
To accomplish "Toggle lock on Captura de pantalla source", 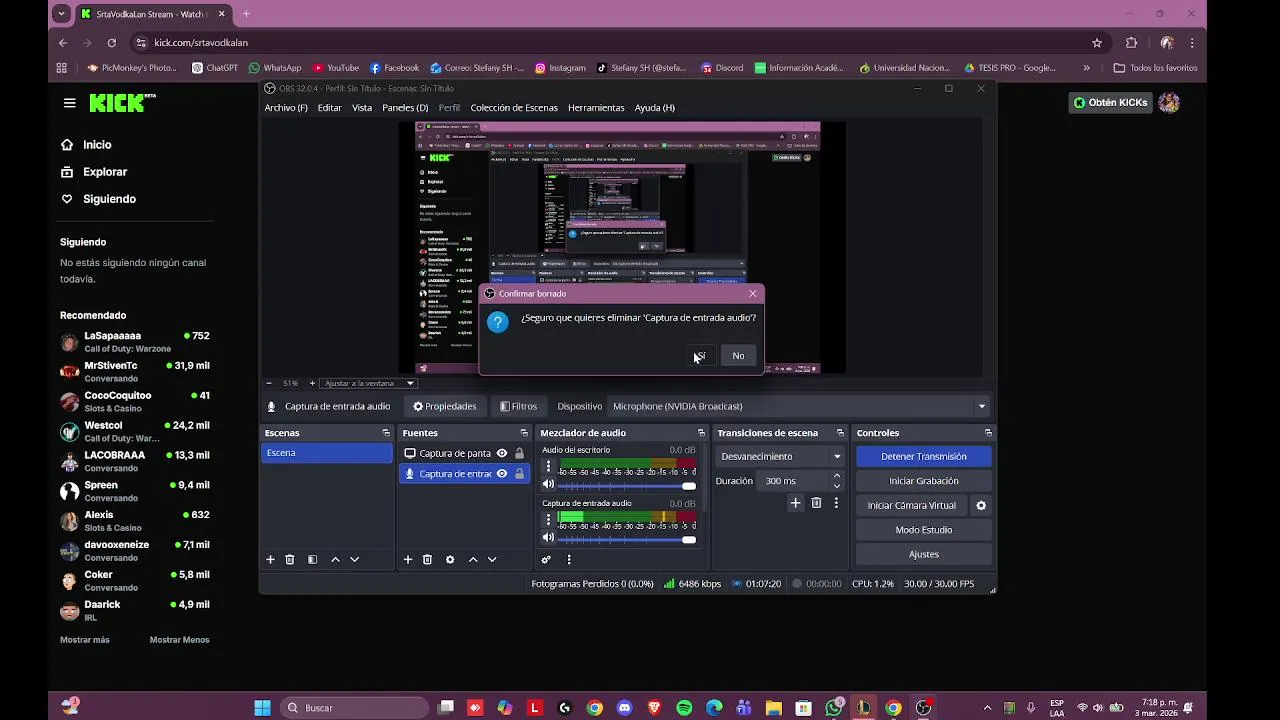I will (519, 453).
